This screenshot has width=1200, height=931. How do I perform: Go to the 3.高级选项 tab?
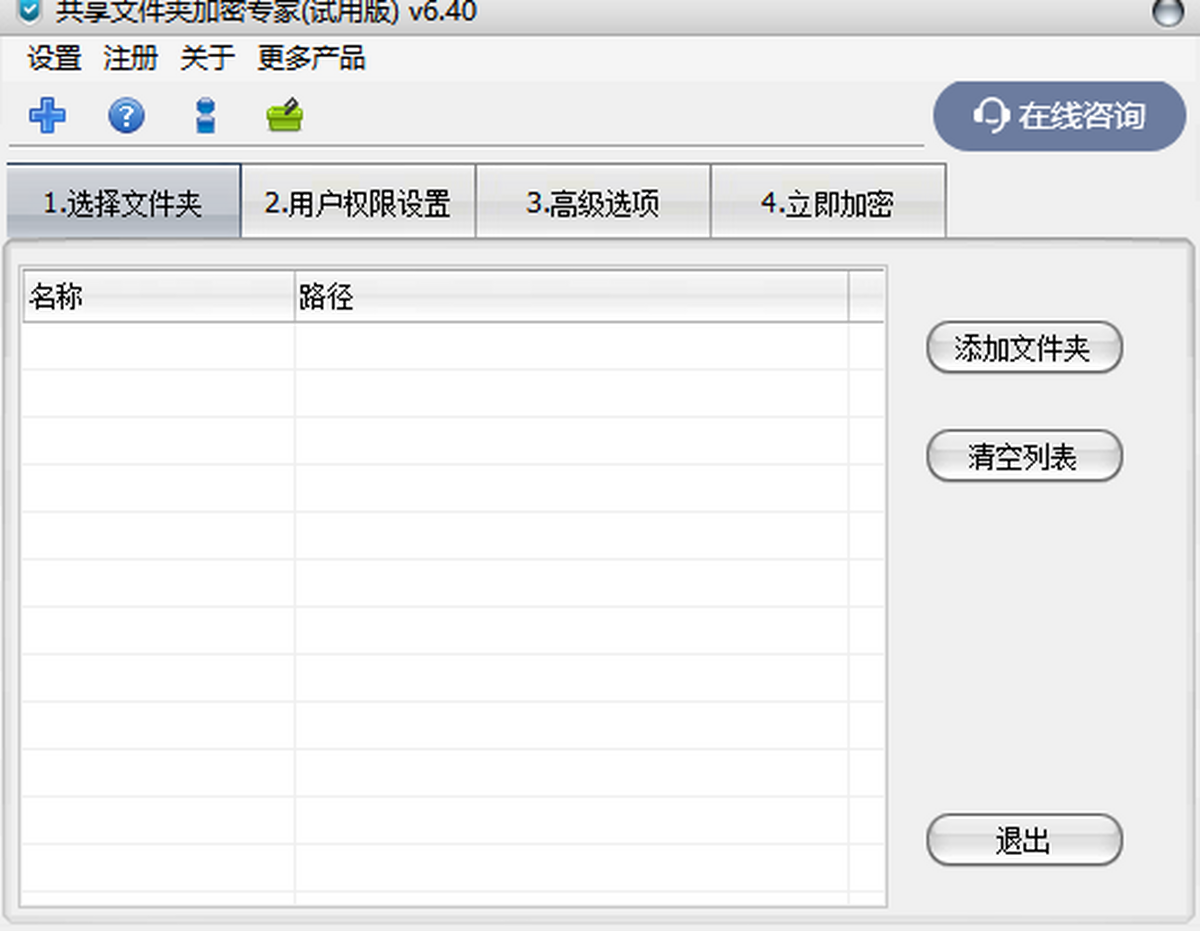[x=593, y=203]
